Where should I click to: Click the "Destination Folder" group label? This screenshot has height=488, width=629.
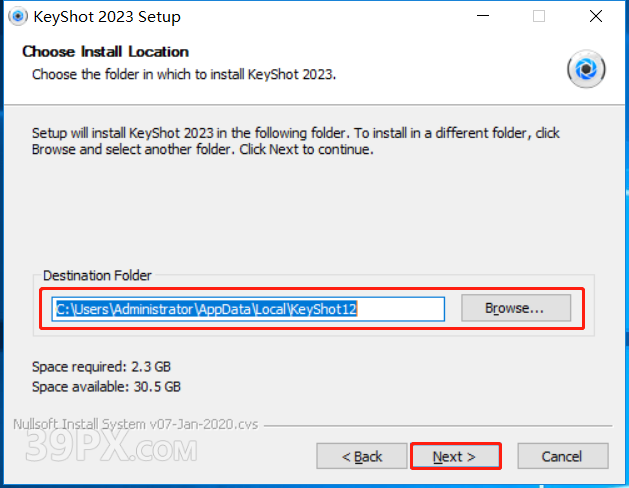(97, 275)
